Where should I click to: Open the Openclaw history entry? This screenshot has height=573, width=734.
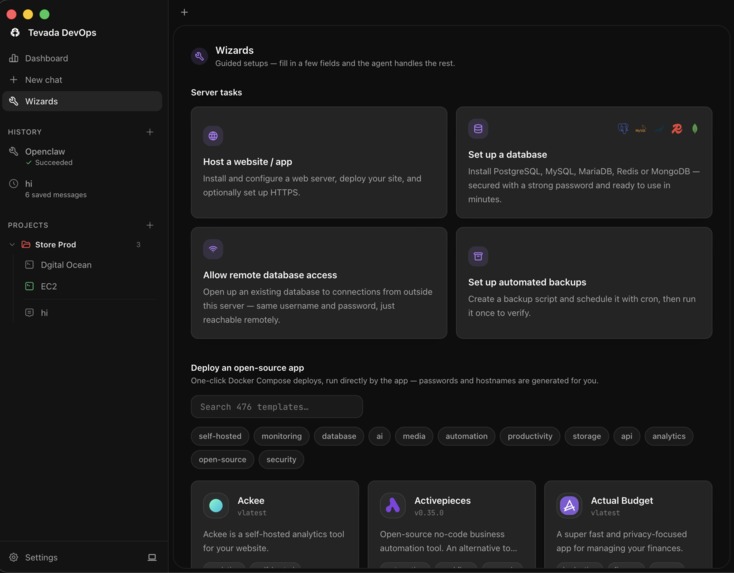tap(82, 156)
